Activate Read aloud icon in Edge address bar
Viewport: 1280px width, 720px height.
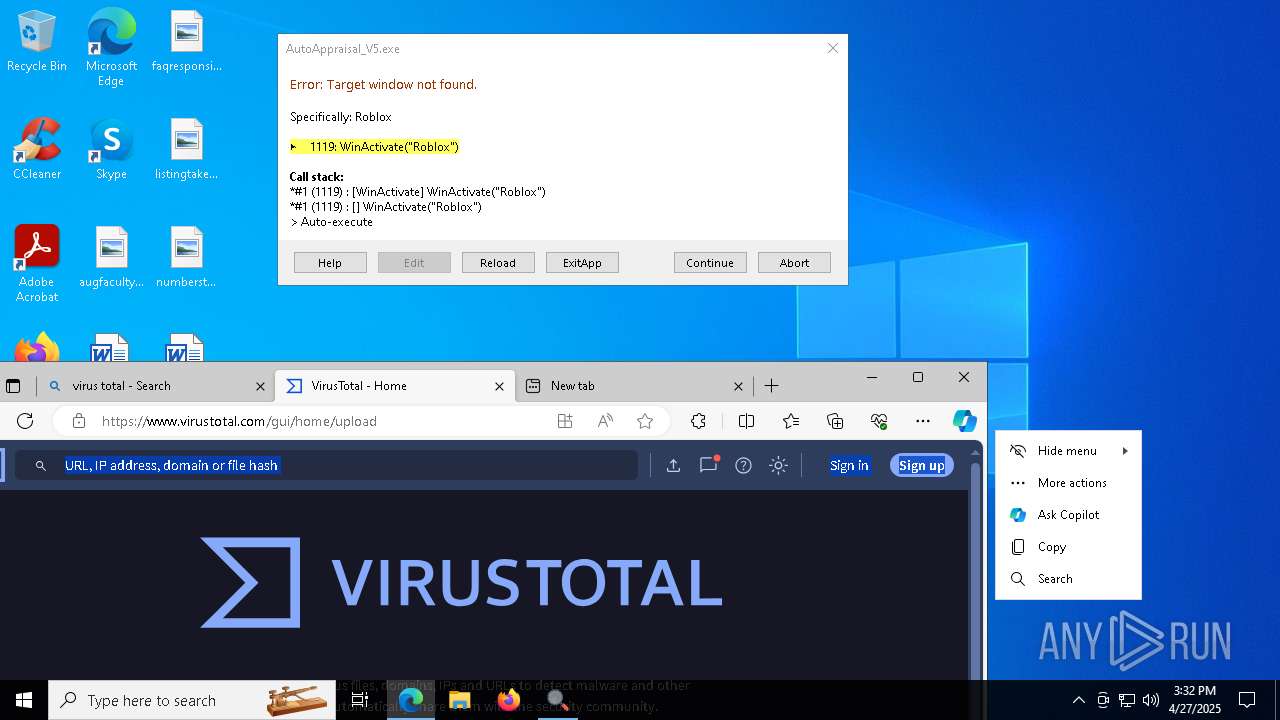[605, 421]
